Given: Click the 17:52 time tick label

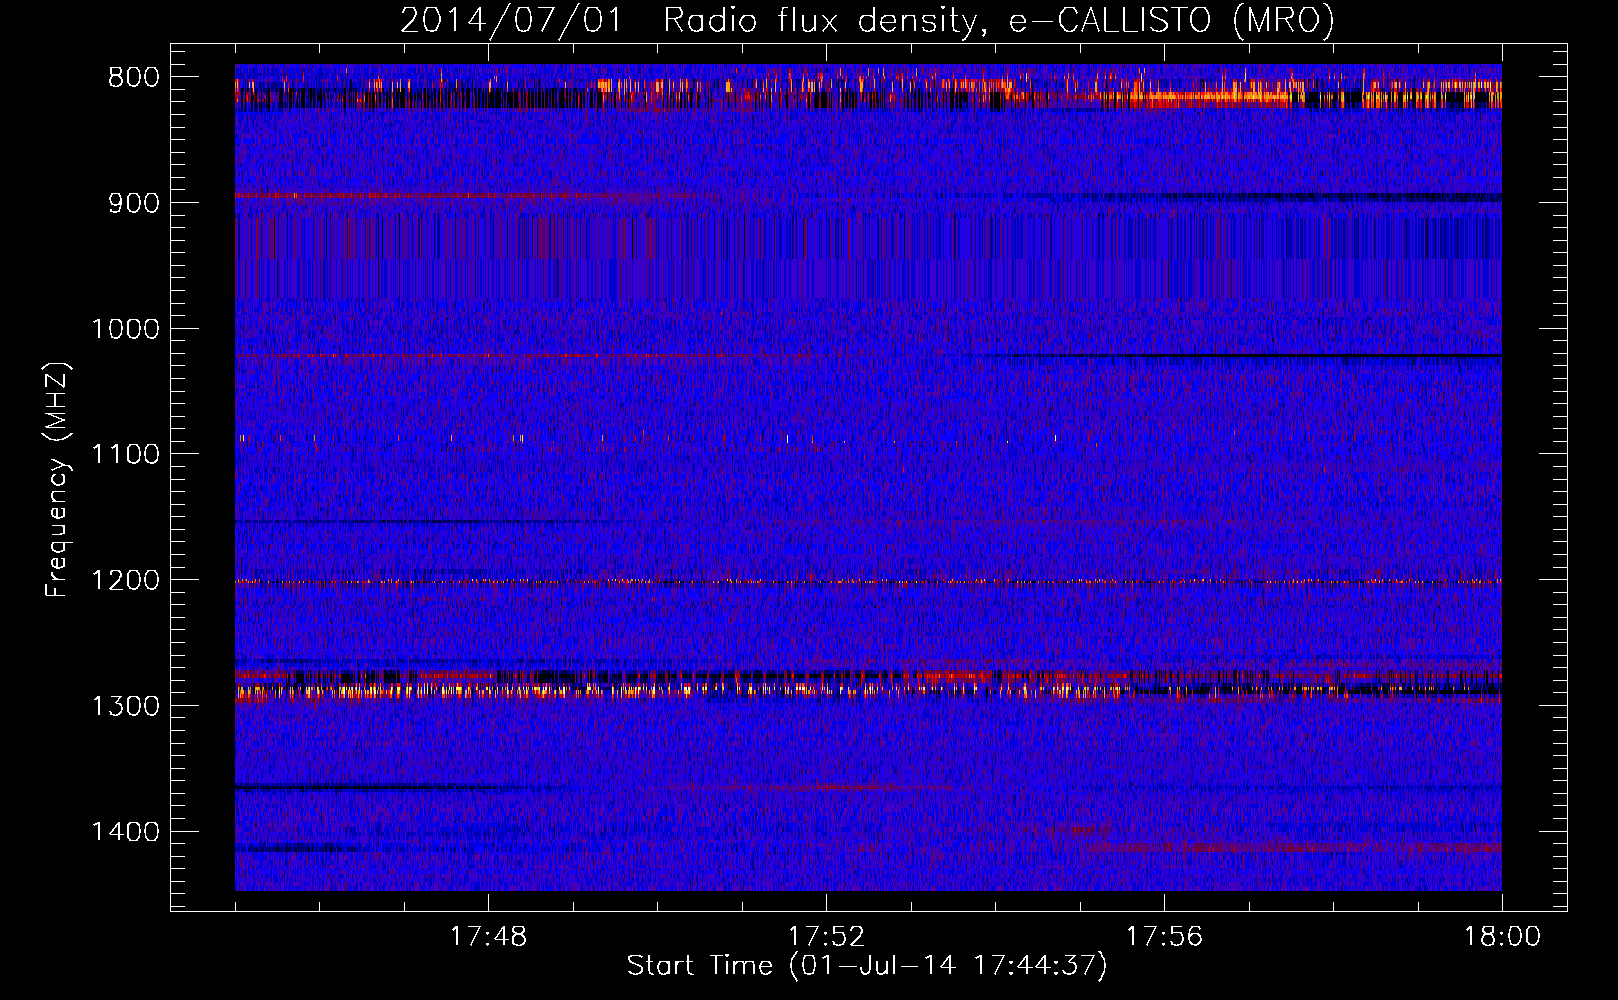Looking at the screenshot, I should tap(826, 937).
